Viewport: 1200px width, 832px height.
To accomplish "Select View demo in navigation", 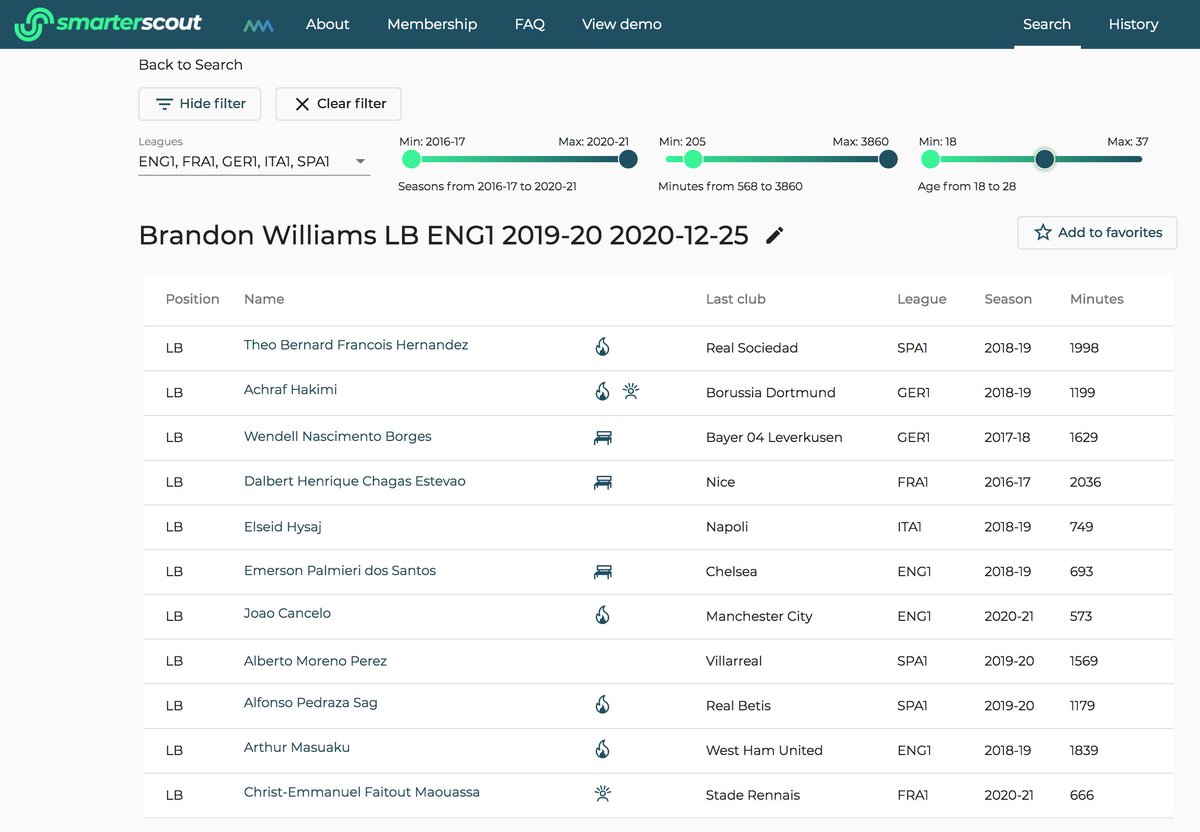I will pos(622,24).
